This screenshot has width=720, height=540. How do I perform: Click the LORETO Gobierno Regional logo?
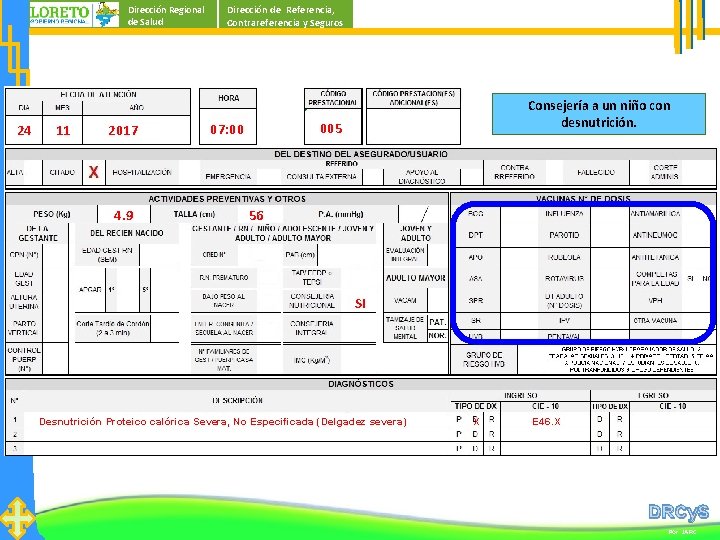pos(61,14)
